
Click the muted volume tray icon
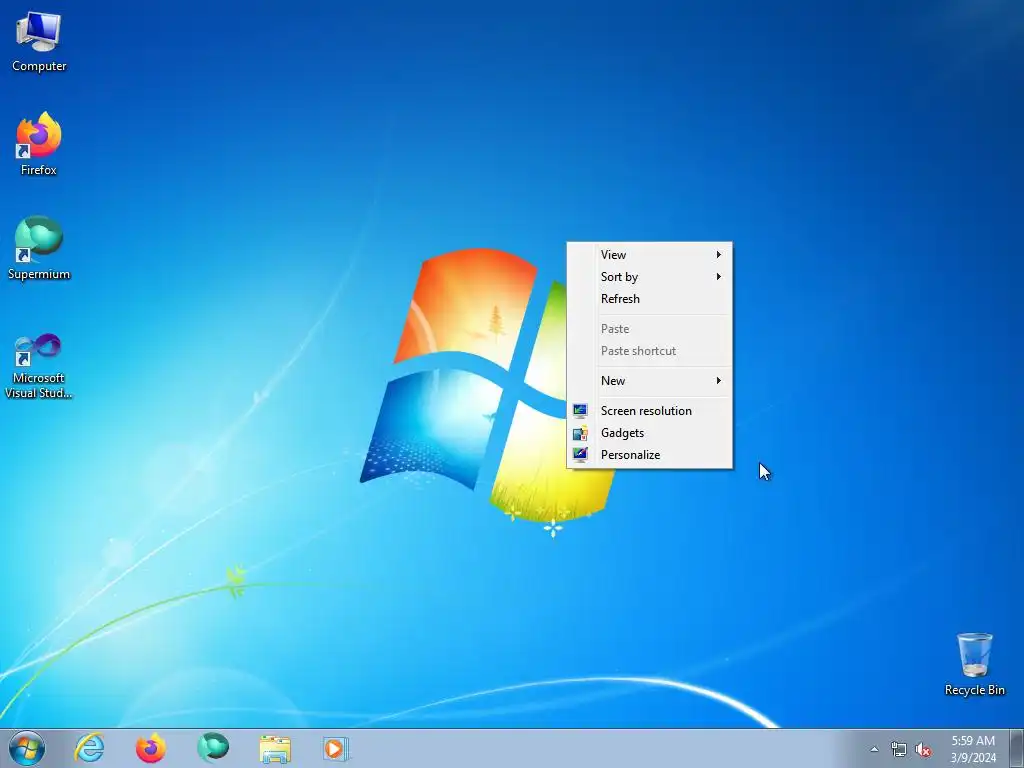click(923, 749)
